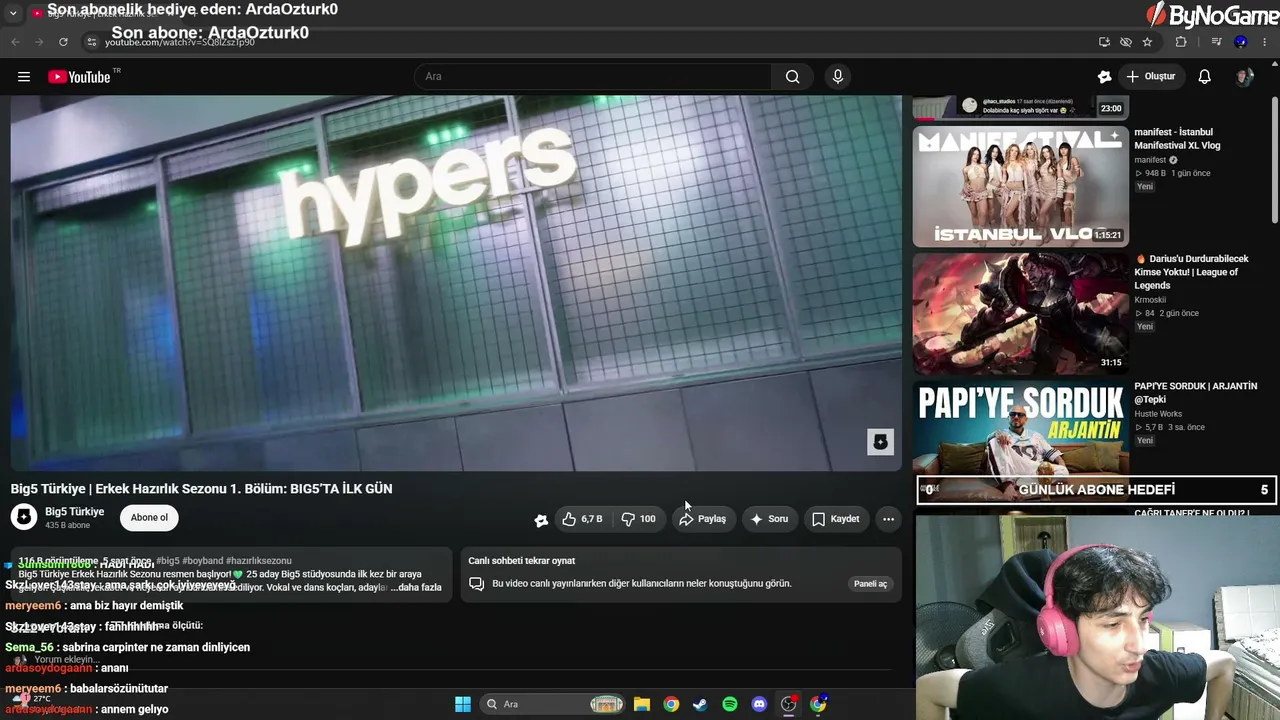Open the title "Darius'u Durdurabilecek Kimse Yoktu!"
Viewport: 1280px width, 720px height.
click(x=1193, y=272)
